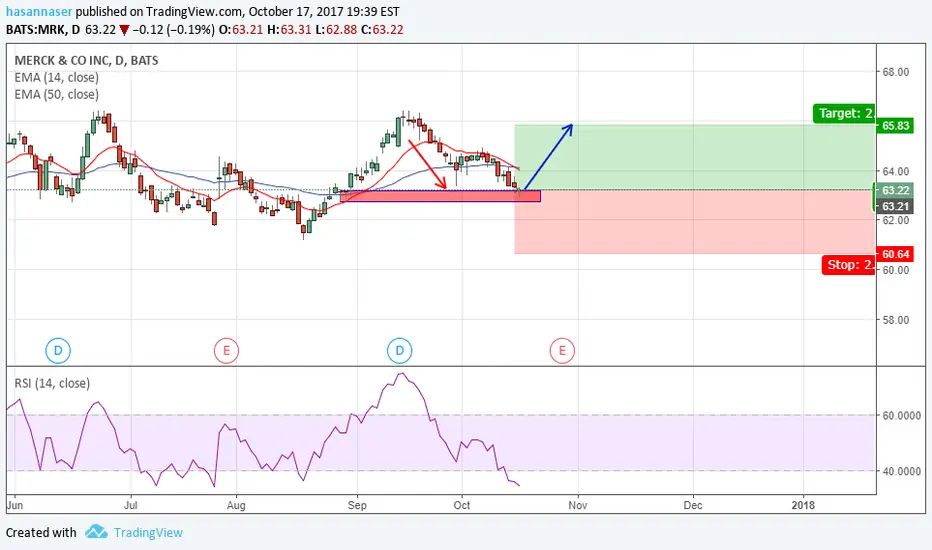
Task: Click the Sep date axis label
Action: click(357, 505)
